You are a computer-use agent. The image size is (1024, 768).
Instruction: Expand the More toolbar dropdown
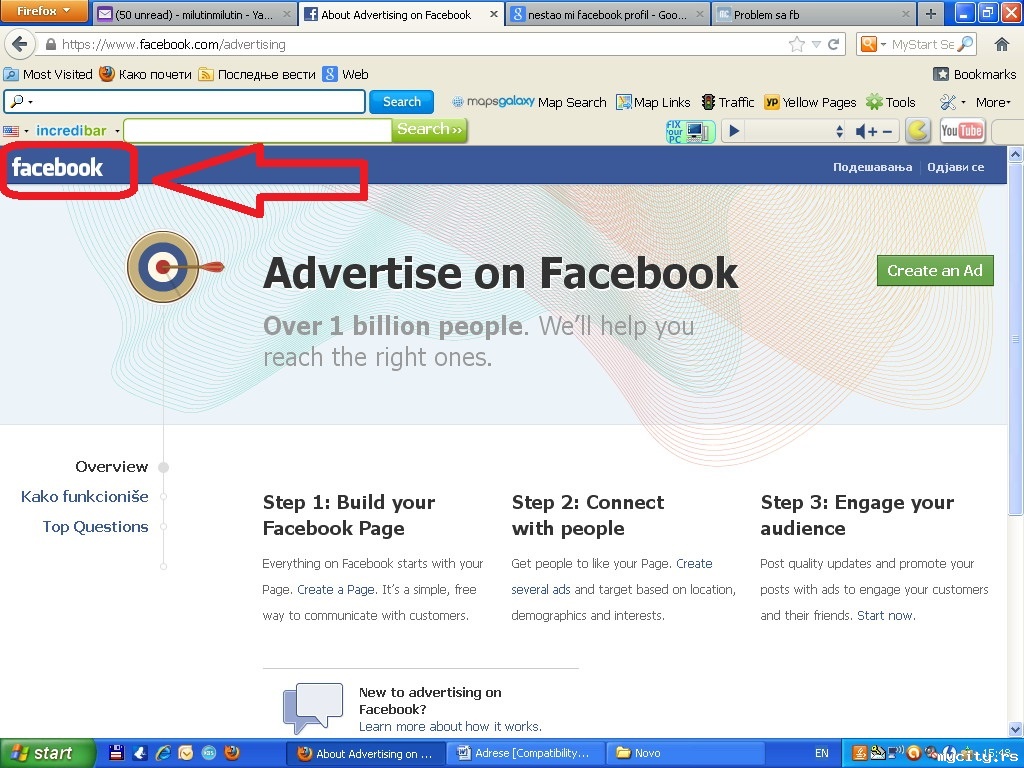993,103
